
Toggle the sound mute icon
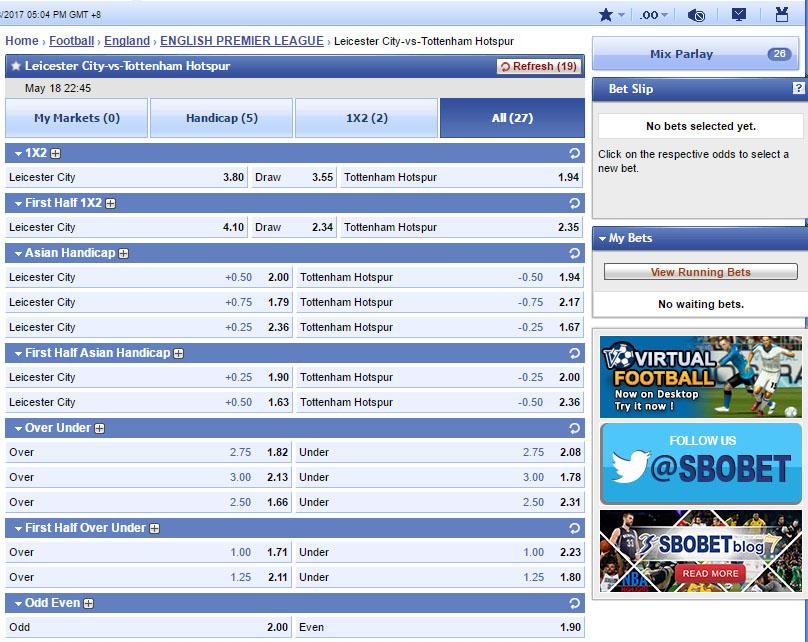tap(696, 15)
